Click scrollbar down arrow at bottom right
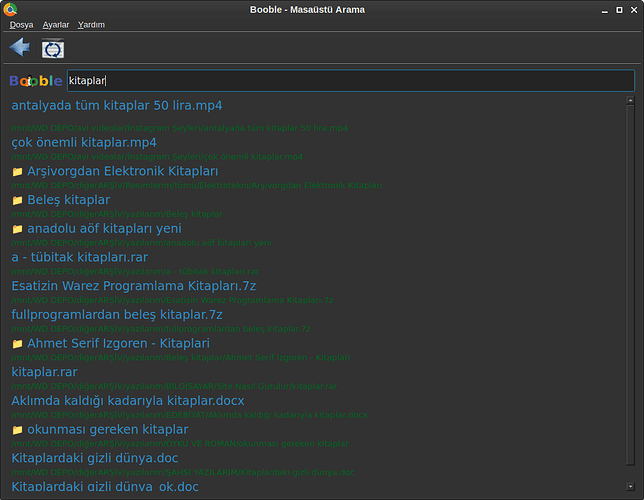The height and width of the screenshot is (500, 644). 630,490
